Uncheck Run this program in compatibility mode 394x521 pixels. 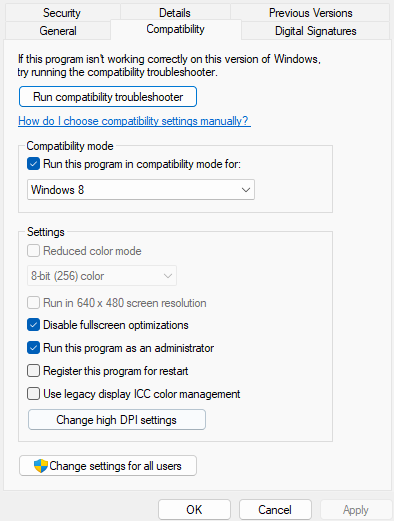coord(33,164)
